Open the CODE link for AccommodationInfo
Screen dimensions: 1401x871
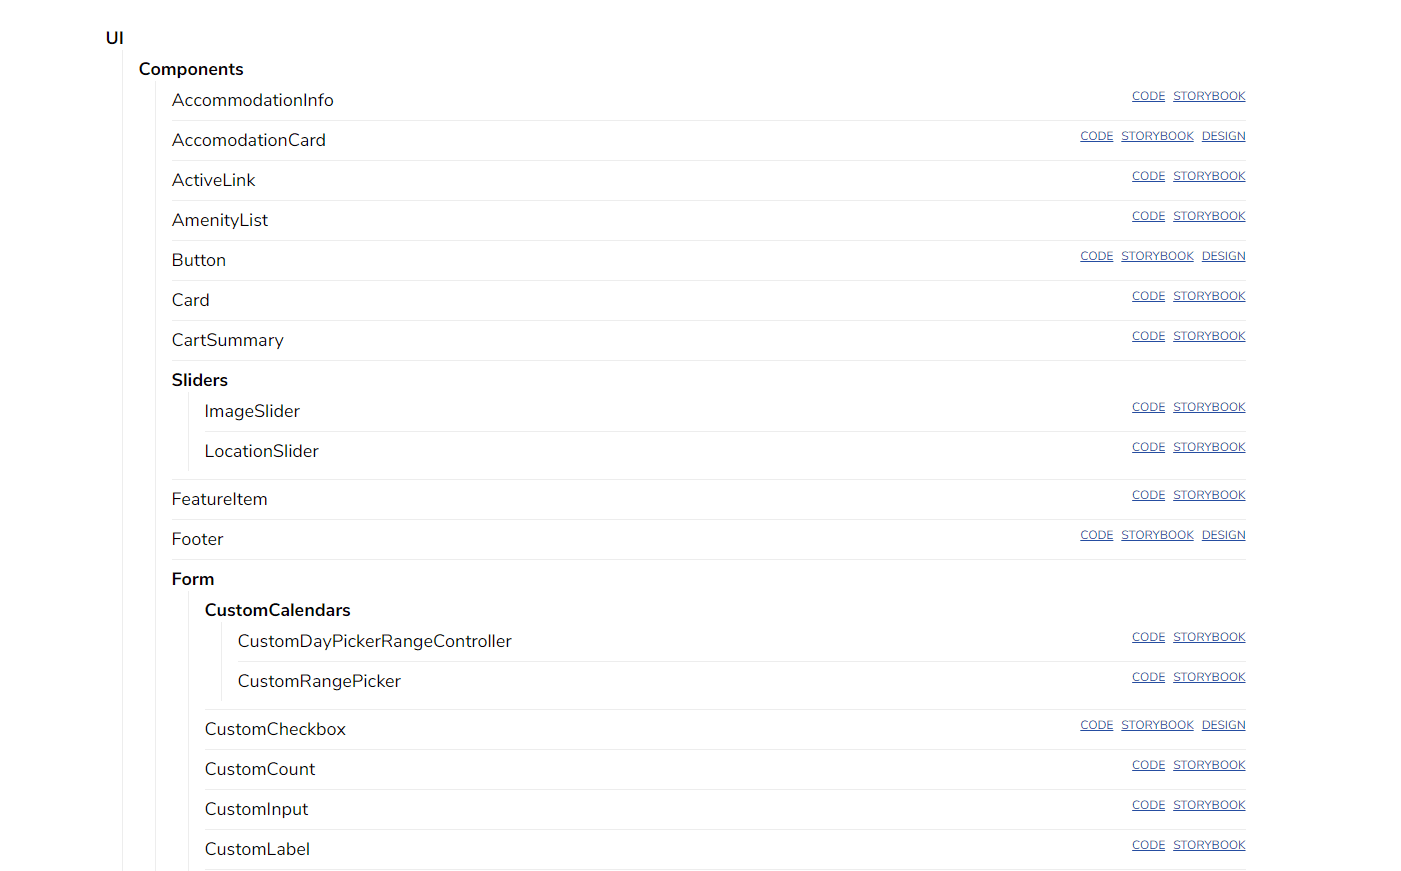(1148, 96)
